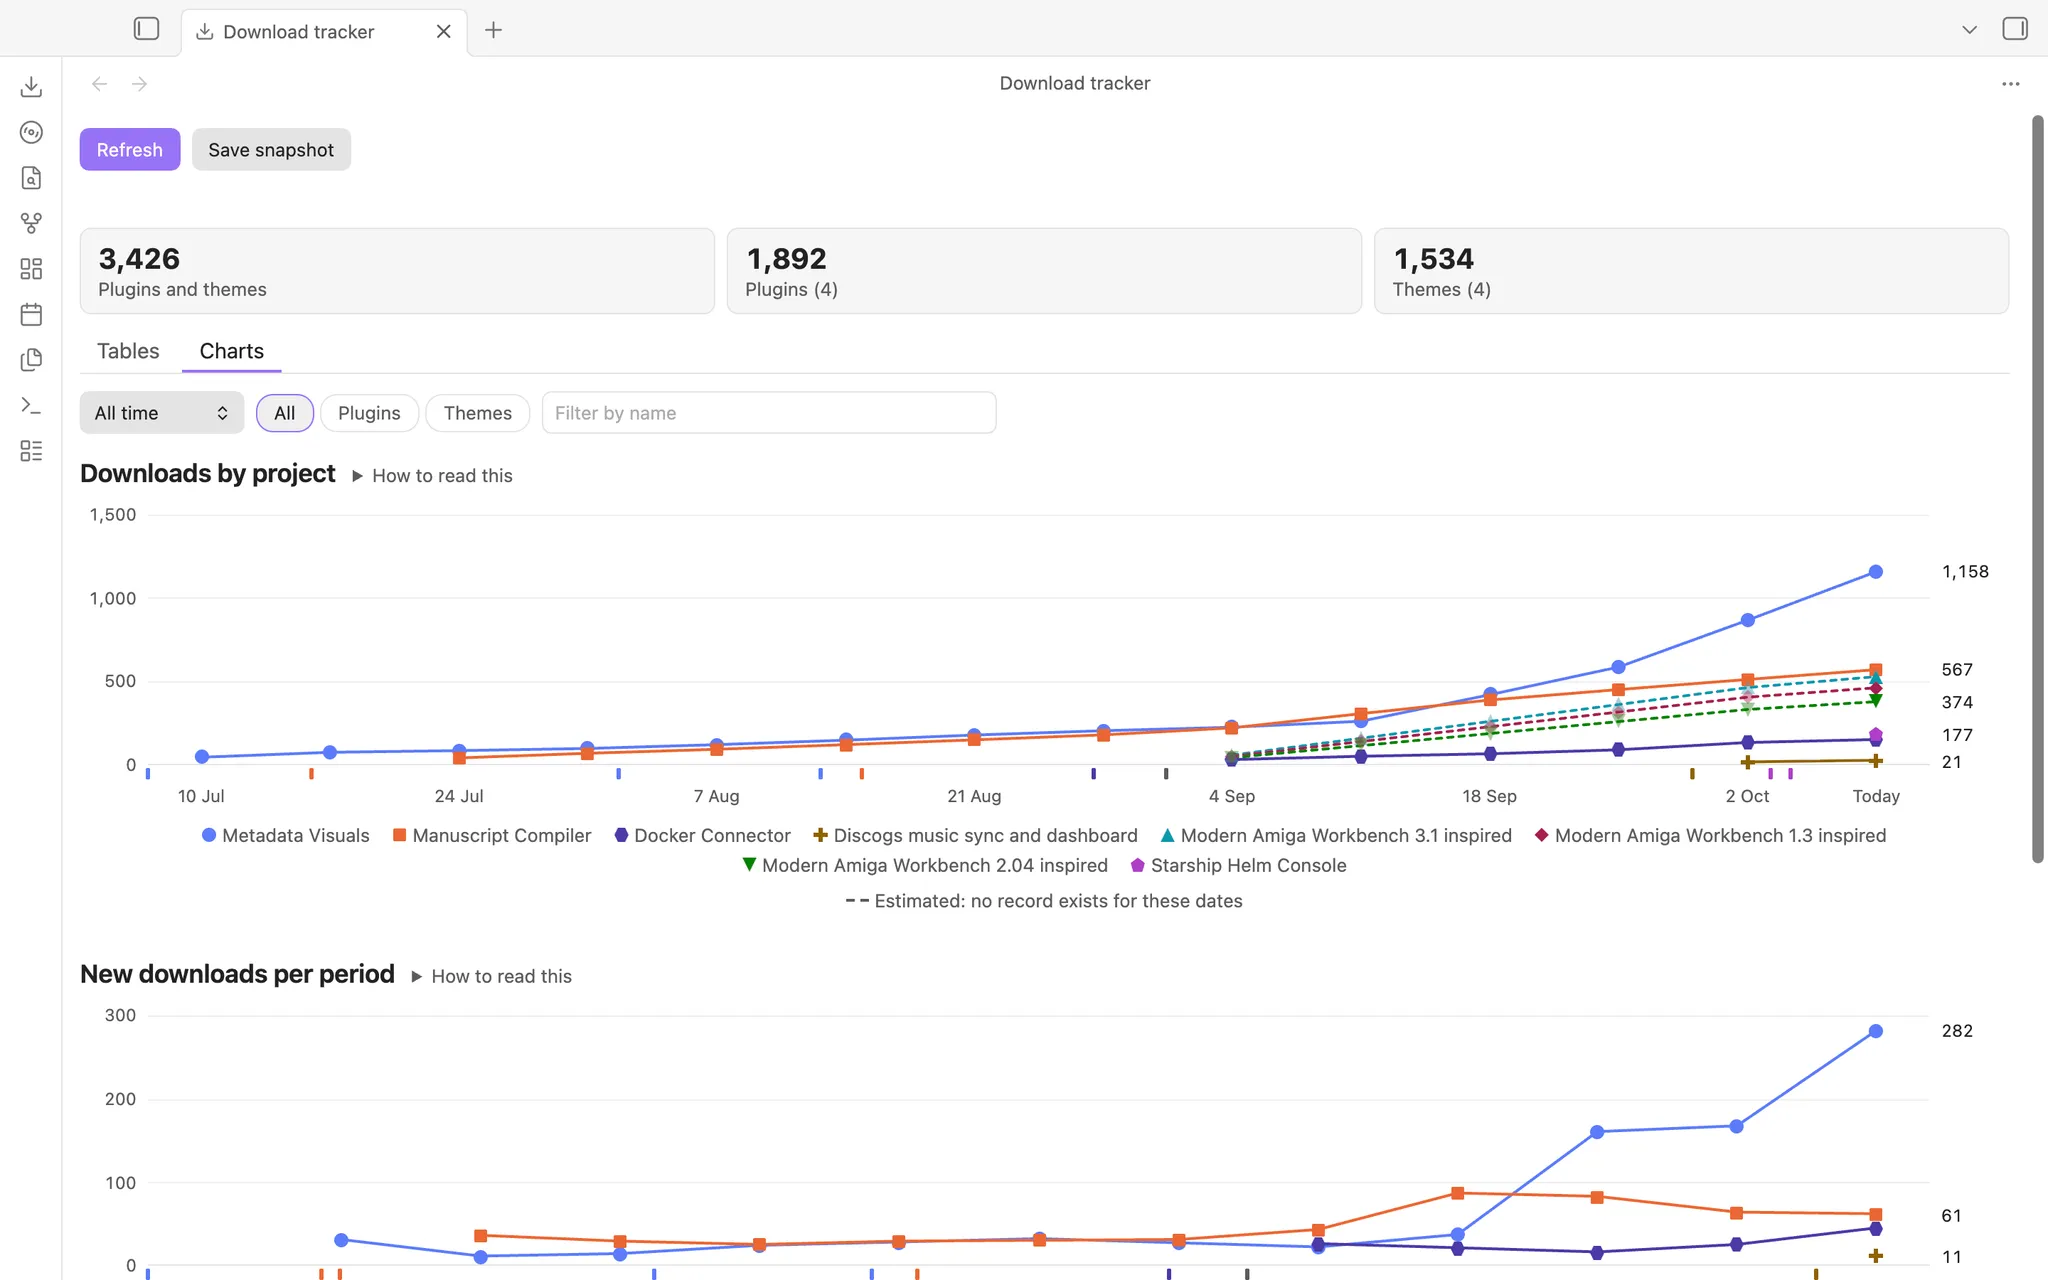
Task: Toggle the left sidebar panel icon
Action: click(146, 29)
